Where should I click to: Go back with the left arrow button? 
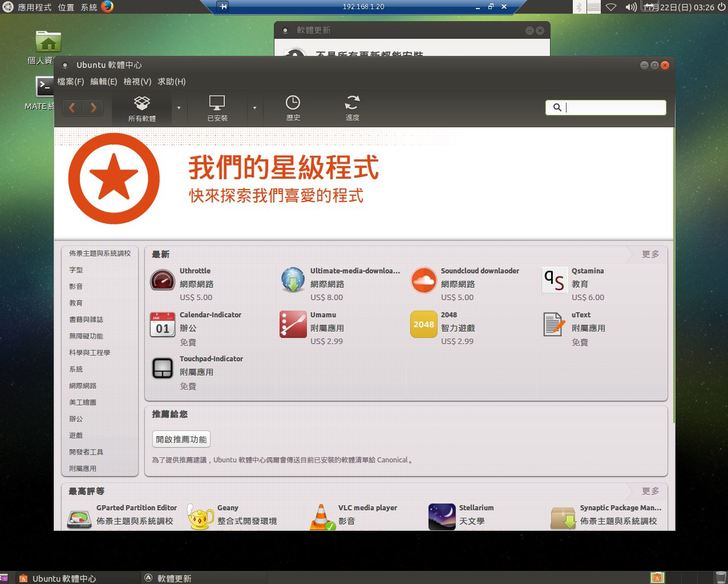(72, 108)
